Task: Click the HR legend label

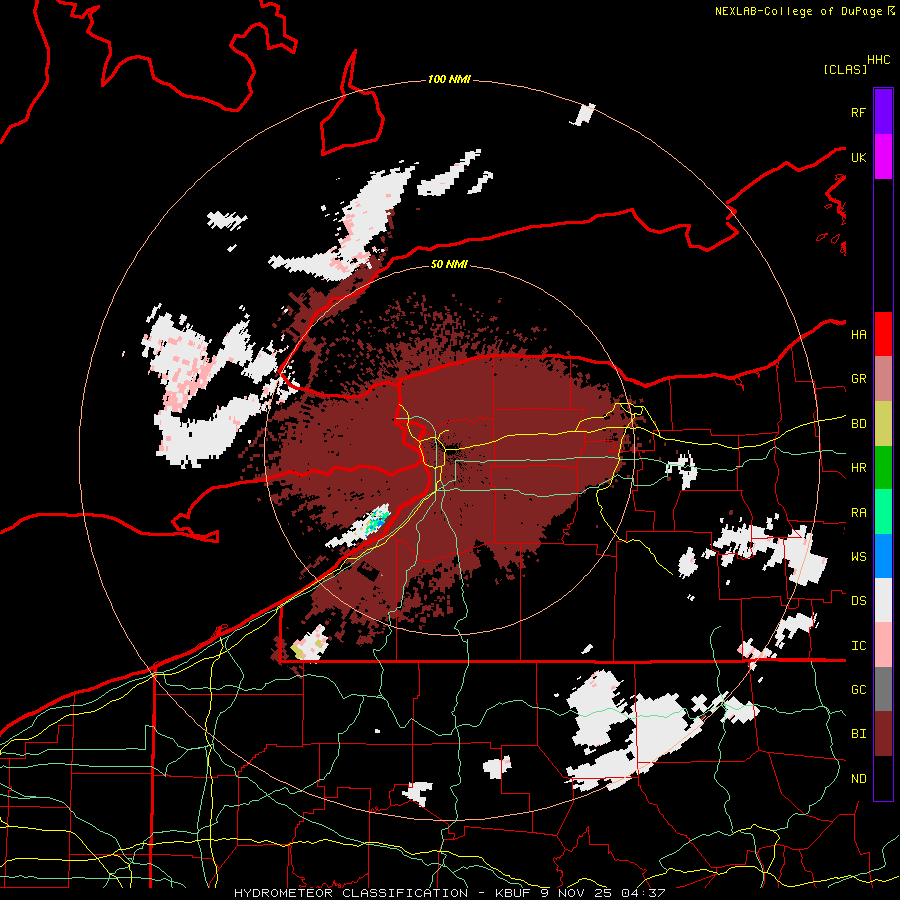Action: 858,468
